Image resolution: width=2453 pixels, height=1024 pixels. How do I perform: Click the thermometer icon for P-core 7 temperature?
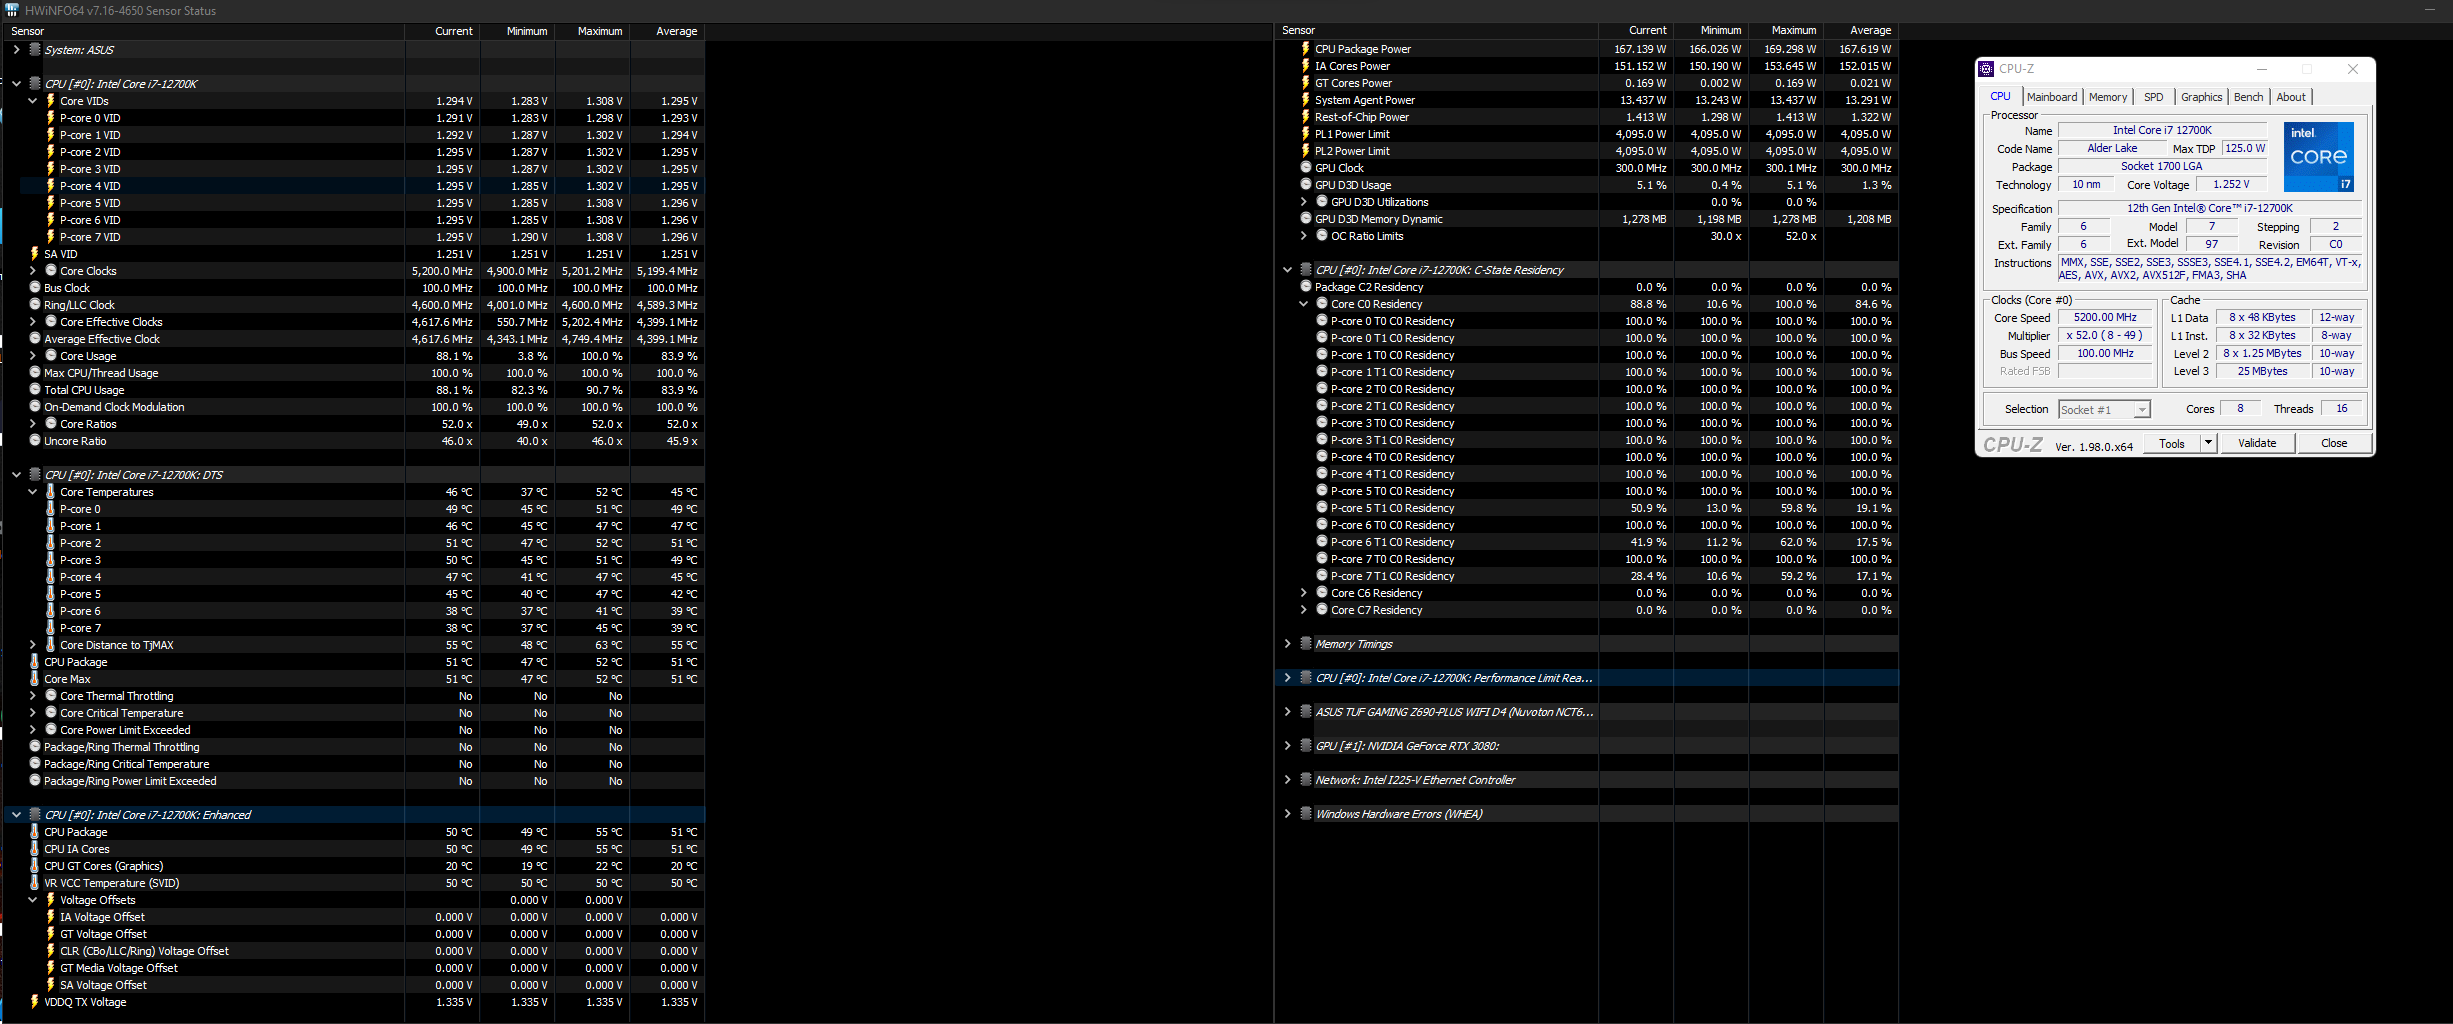point(50,628)
